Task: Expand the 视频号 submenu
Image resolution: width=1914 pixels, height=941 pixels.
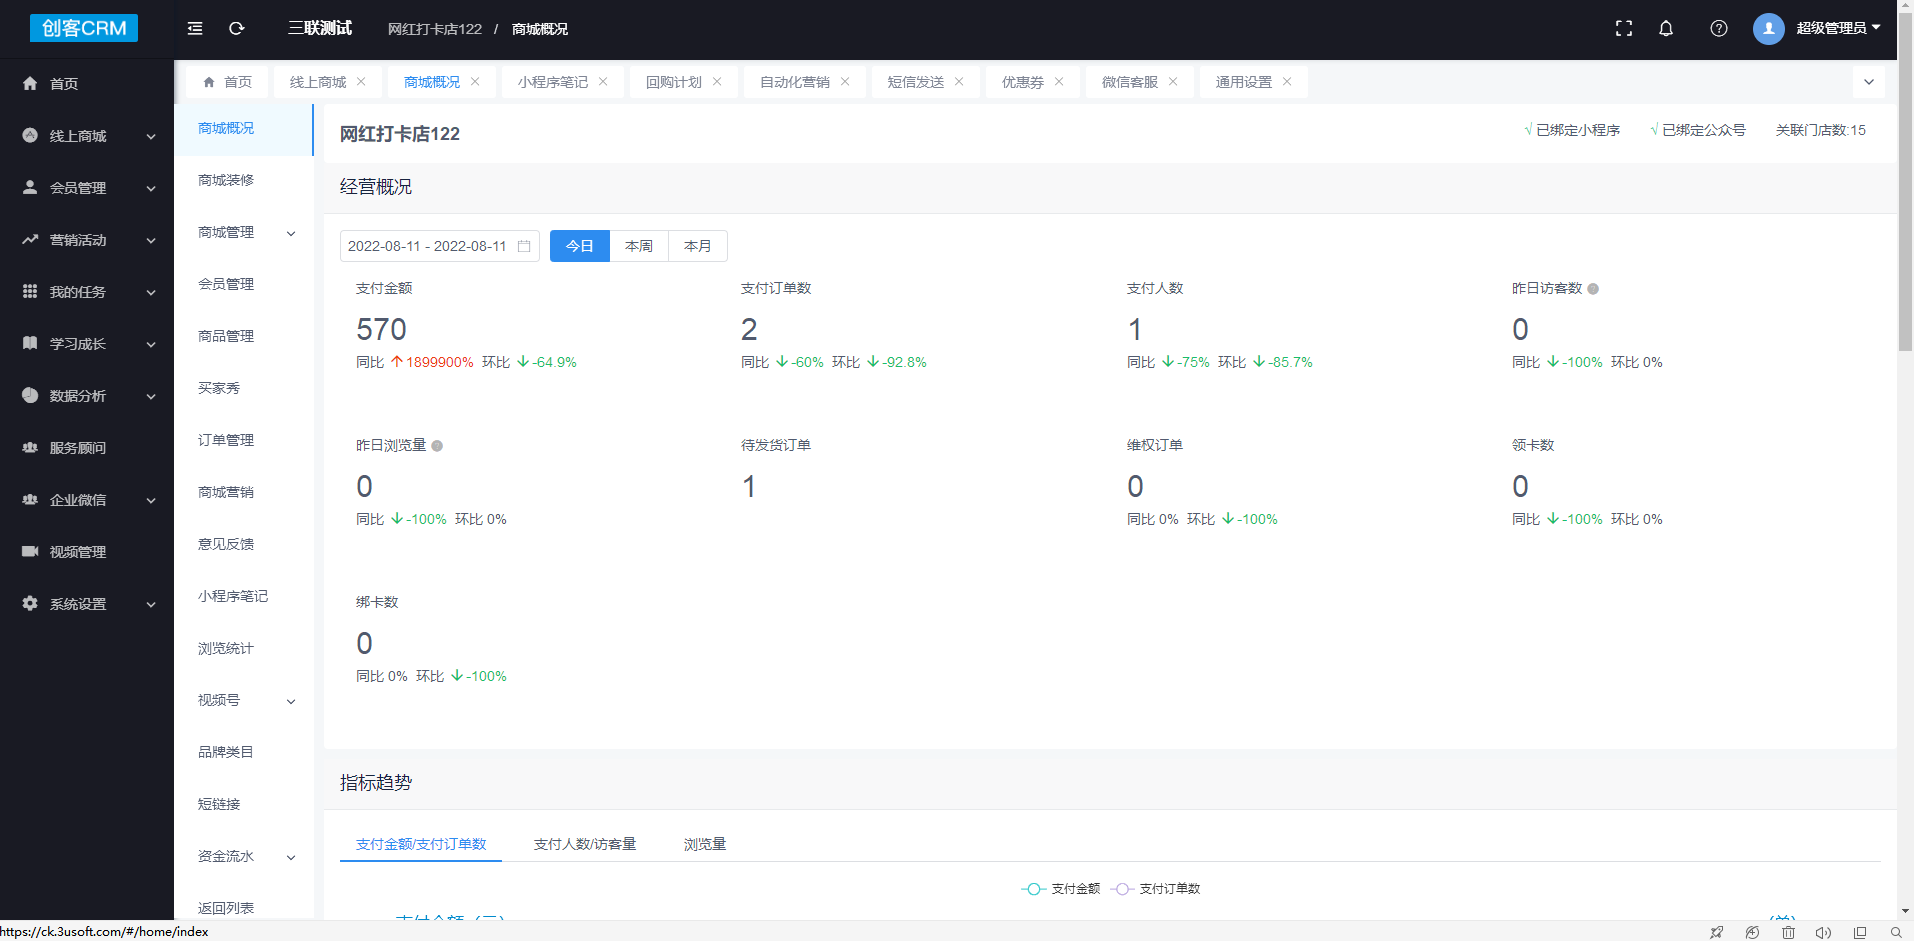Action: [x=291, y=701]
